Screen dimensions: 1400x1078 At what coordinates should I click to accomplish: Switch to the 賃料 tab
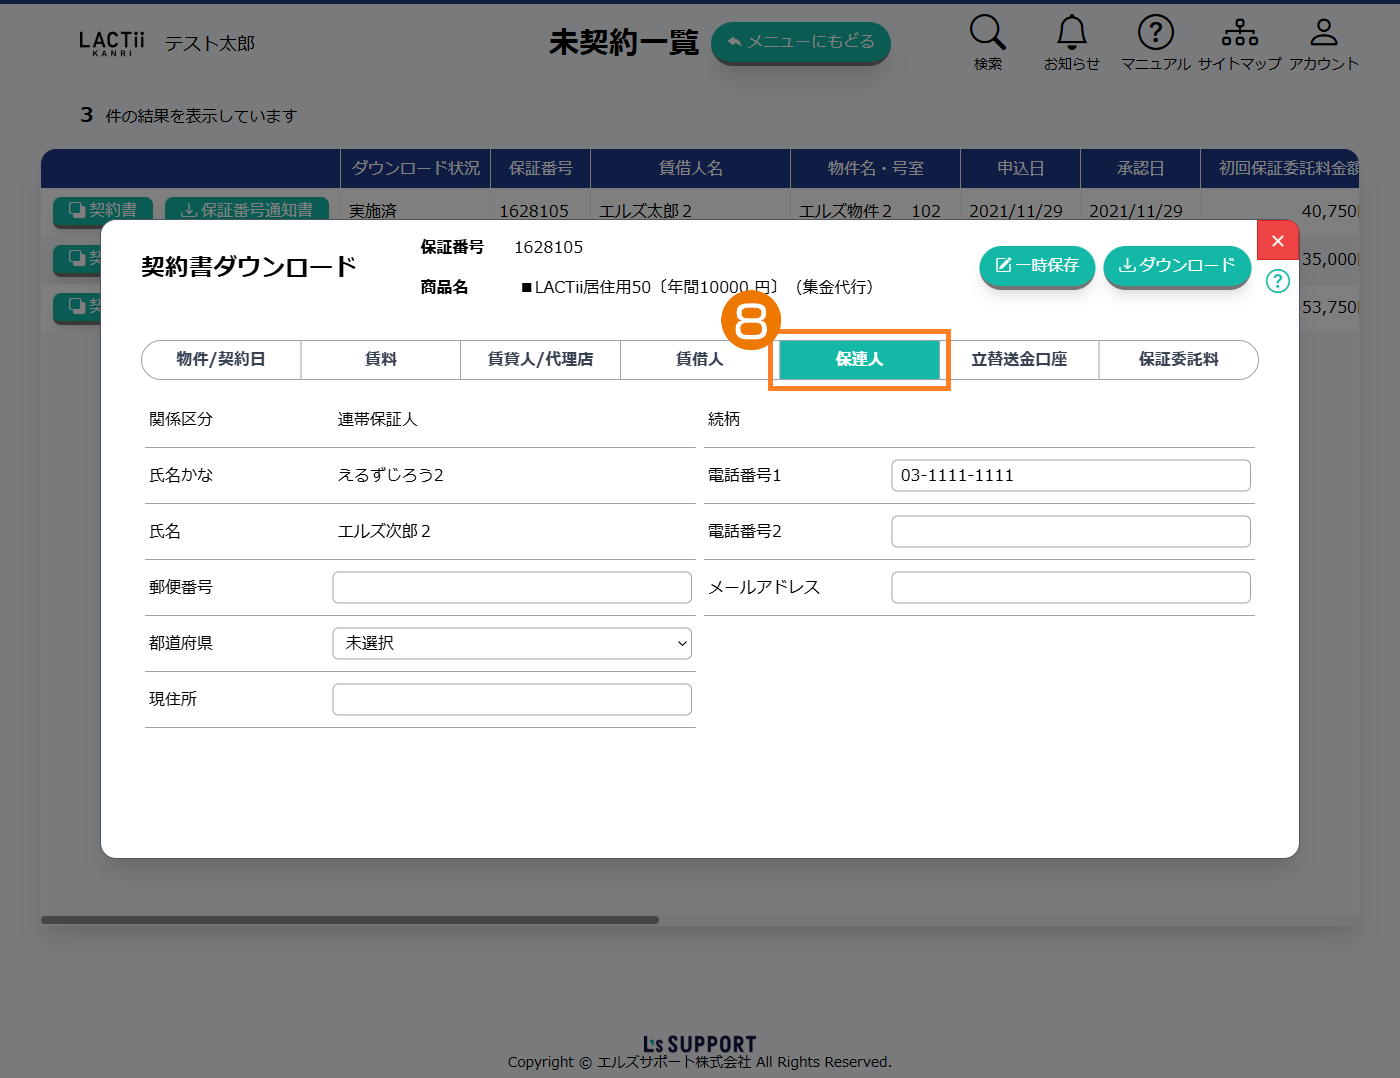(x=380, y=360)
